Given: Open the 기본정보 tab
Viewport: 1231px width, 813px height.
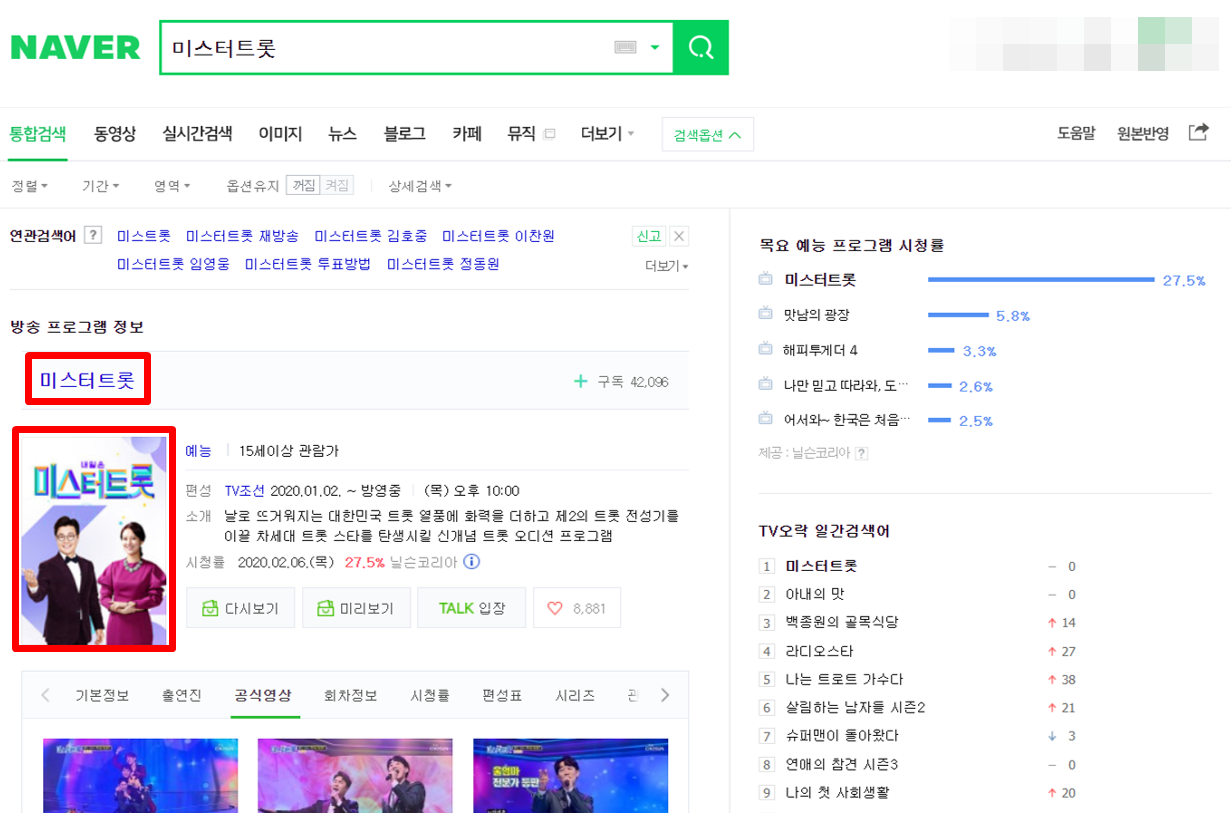Looking at the screenshot, I should click(102, 696).
